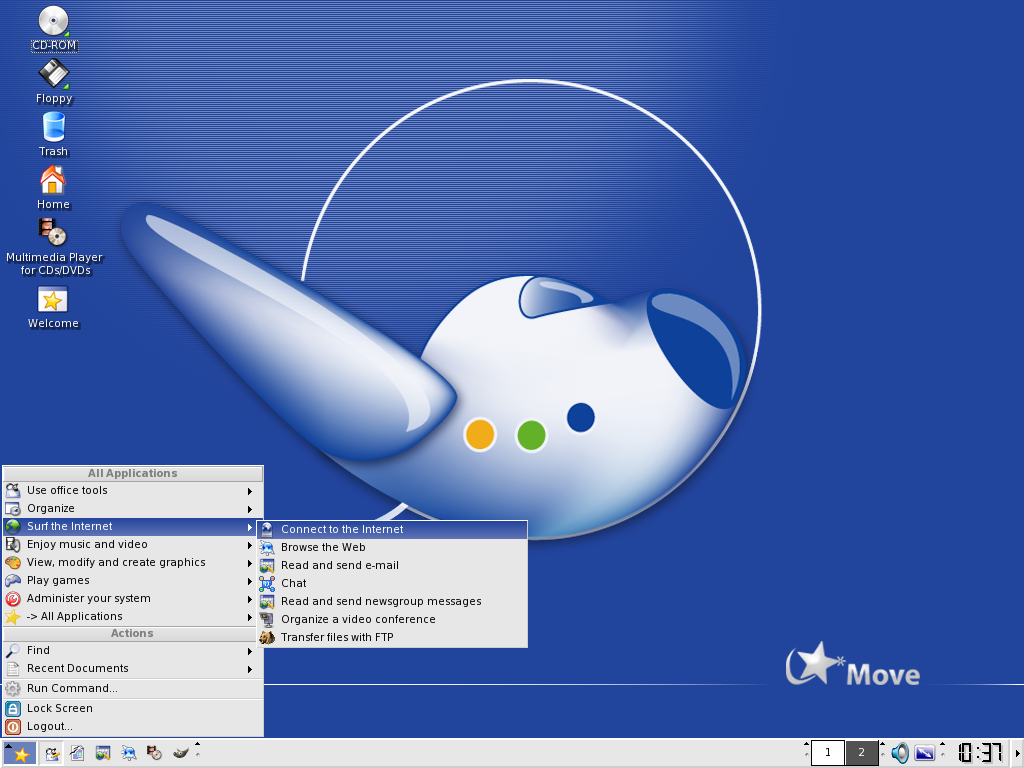The image size is (1024, 768).
Task: Open the Enjoy music and video submenu
Action: [133, 545]
